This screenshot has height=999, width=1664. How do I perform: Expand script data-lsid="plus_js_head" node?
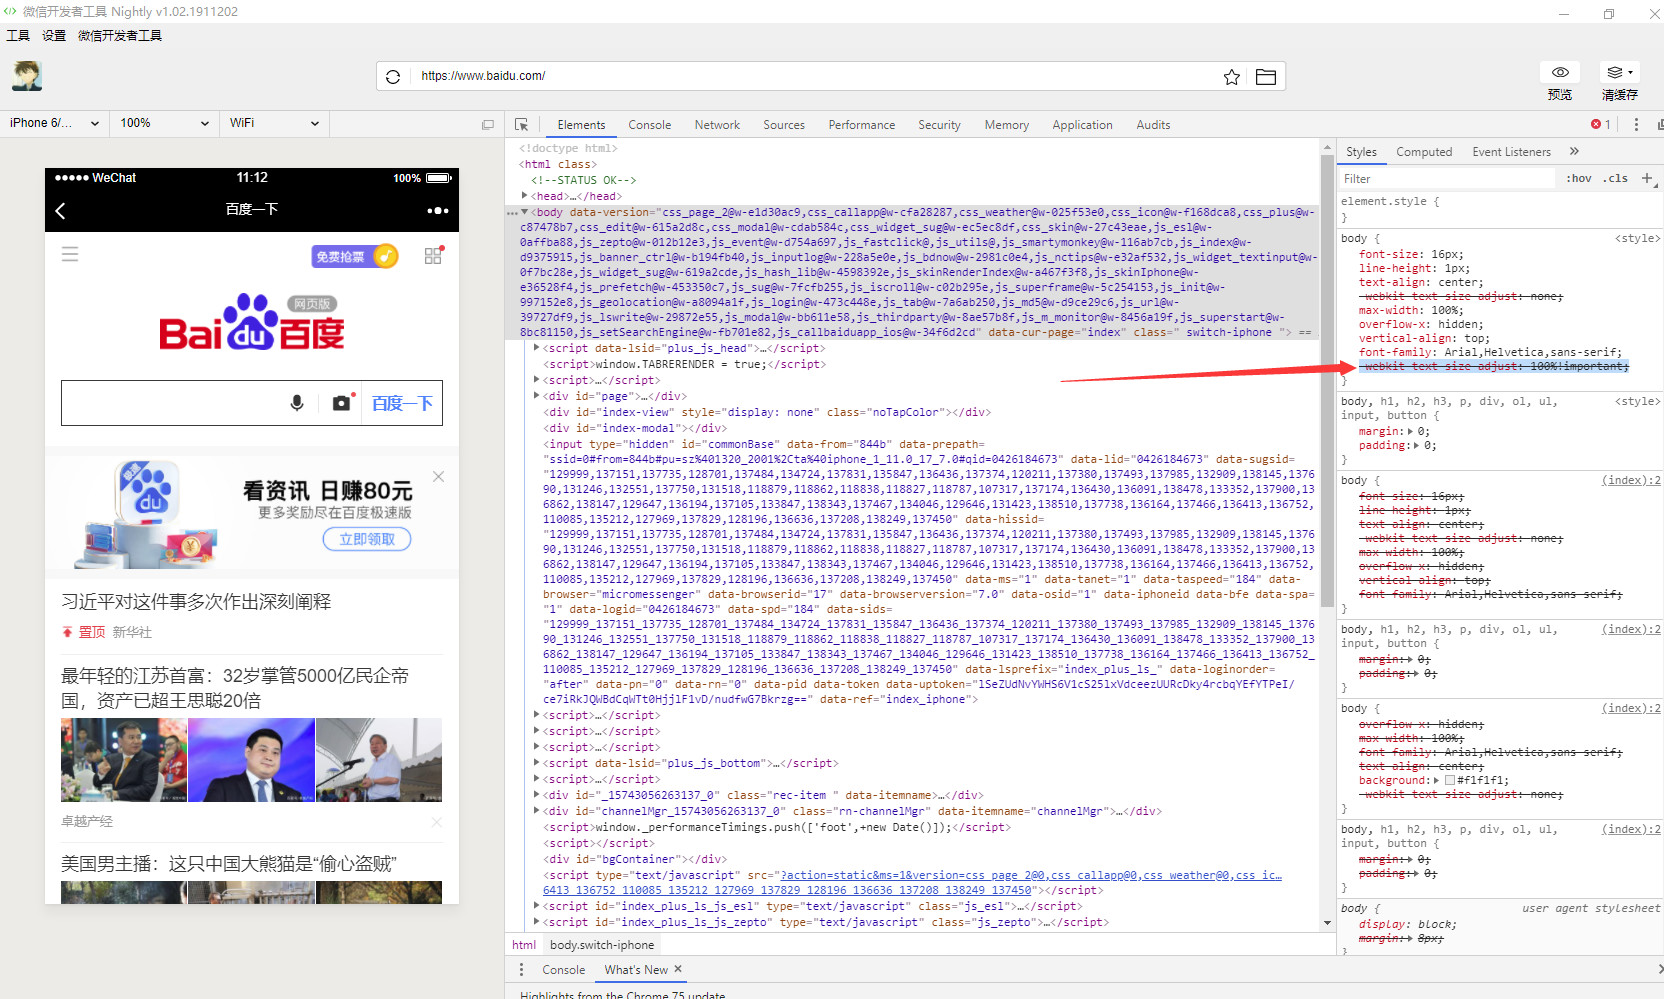coord(537,348)
